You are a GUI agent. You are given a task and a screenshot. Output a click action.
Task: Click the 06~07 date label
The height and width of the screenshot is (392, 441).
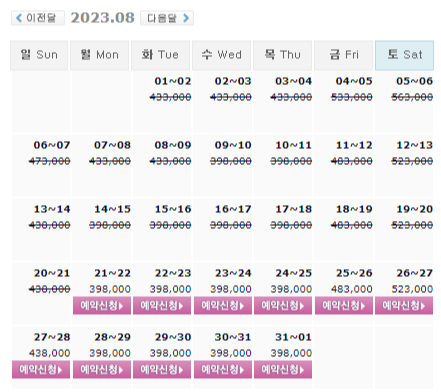[x=52, y=145]
